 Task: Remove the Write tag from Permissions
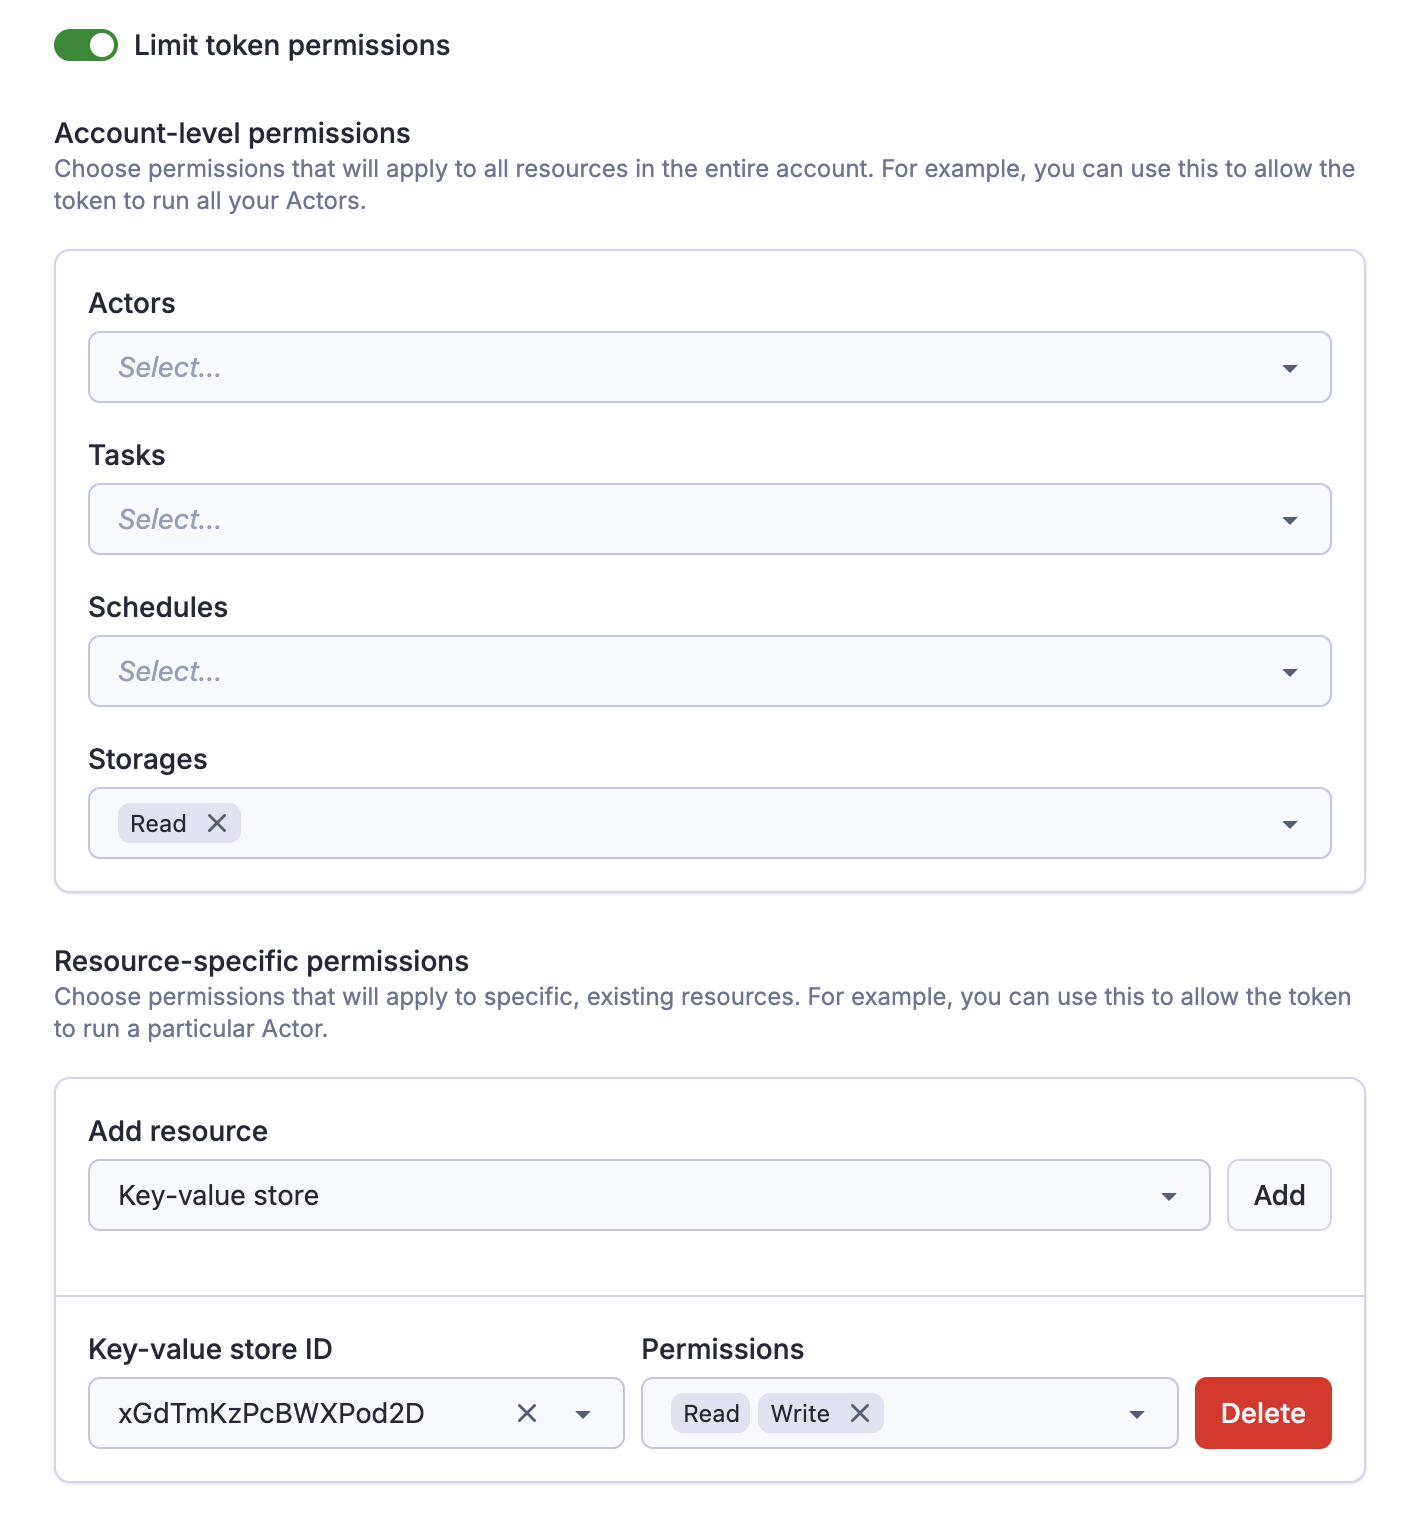click(858, 1413)
